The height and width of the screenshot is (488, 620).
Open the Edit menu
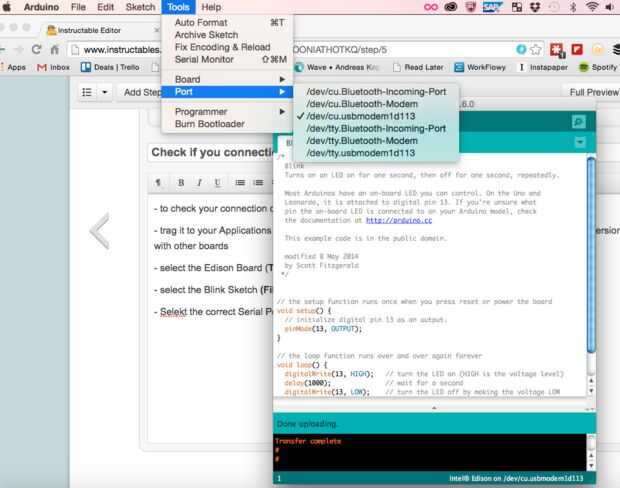coord(106,7)
